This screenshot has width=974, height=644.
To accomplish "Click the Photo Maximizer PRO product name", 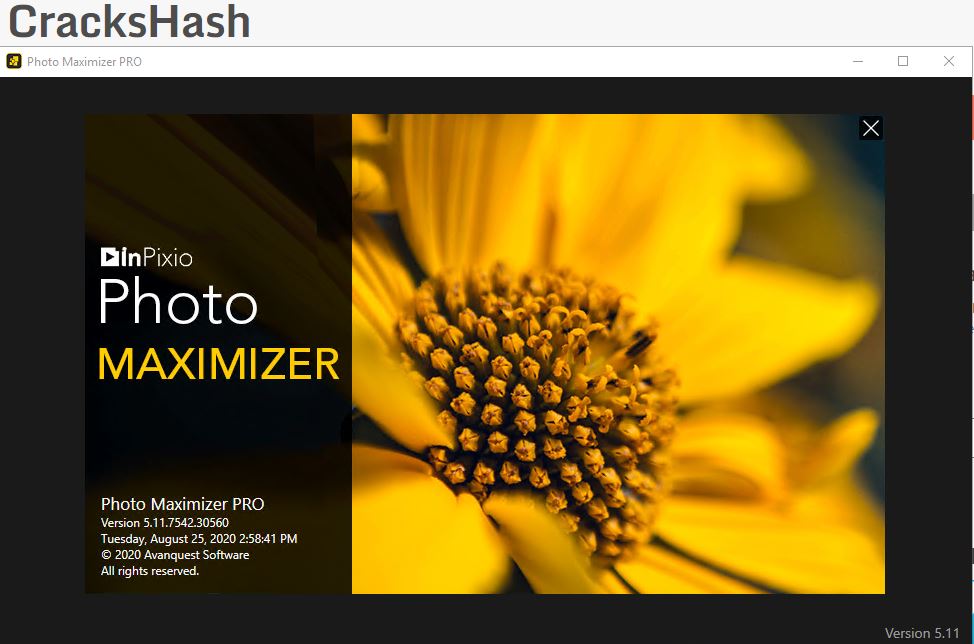I will pyautogui.click(x=183, y=504).
